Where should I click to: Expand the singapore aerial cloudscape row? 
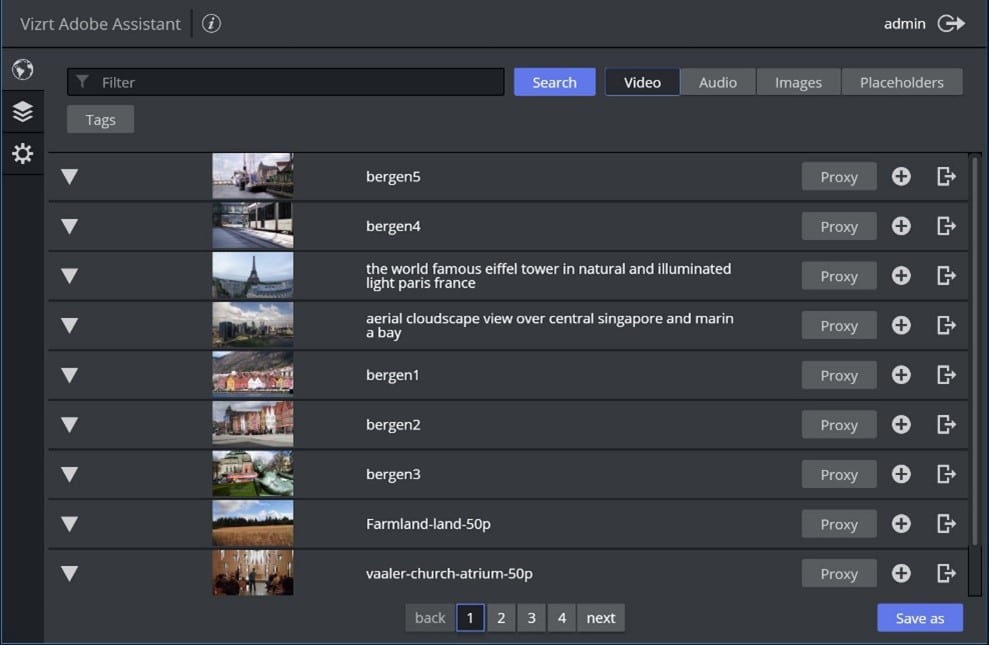tap(68, 325)
